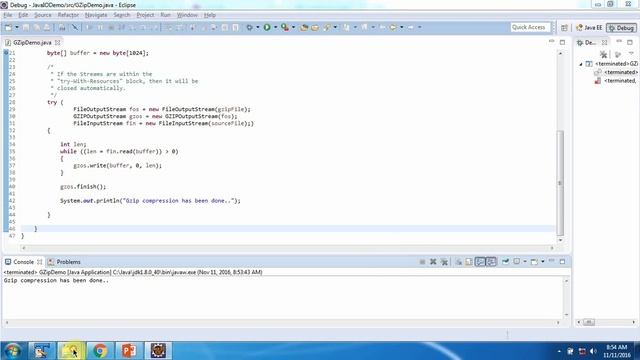
Task: Click the Step Return toolbar icon
Action: pyautogui.click(x=154, y=27)
